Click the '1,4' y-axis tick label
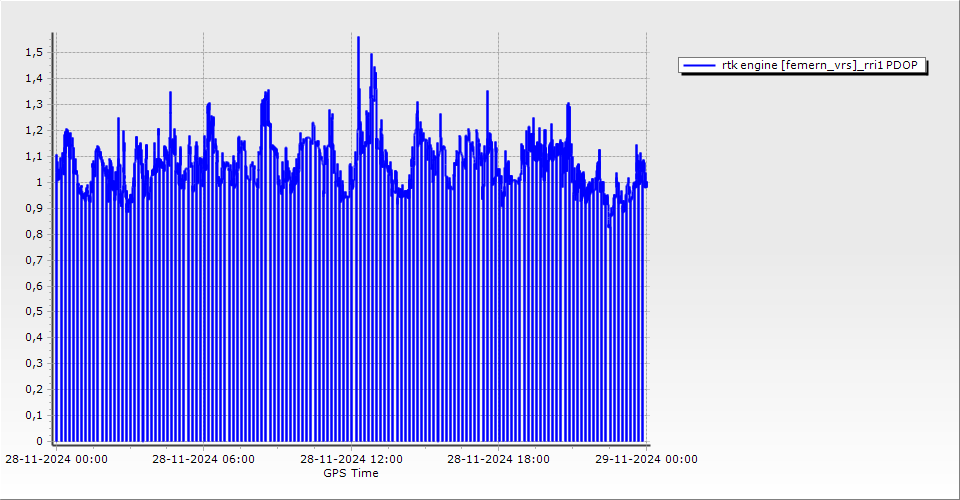 click(33, 78)
